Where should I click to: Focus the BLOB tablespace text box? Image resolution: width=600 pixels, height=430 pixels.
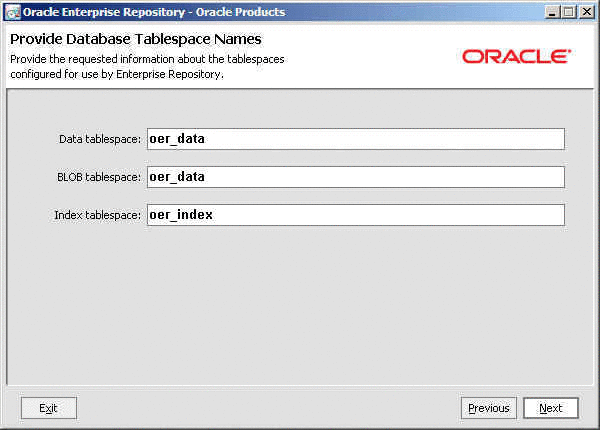(x=355, y=177)
